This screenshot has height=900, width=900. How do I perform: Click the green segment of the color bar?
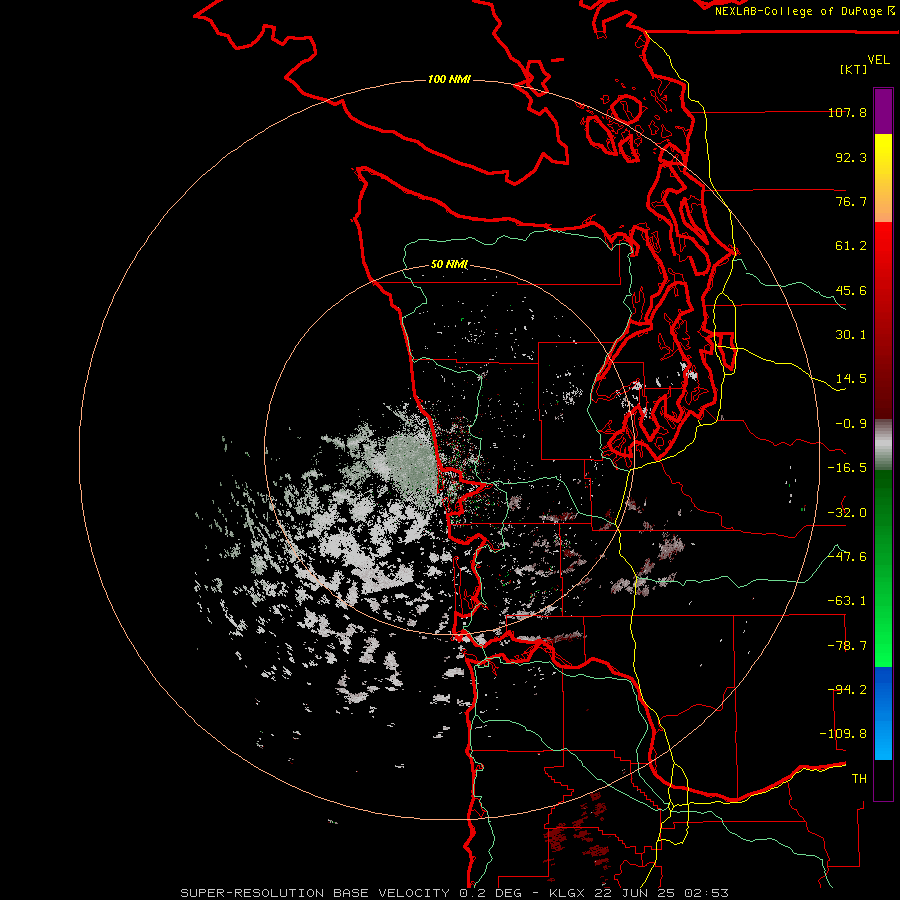pyautogui.click(x=883, y=568)
